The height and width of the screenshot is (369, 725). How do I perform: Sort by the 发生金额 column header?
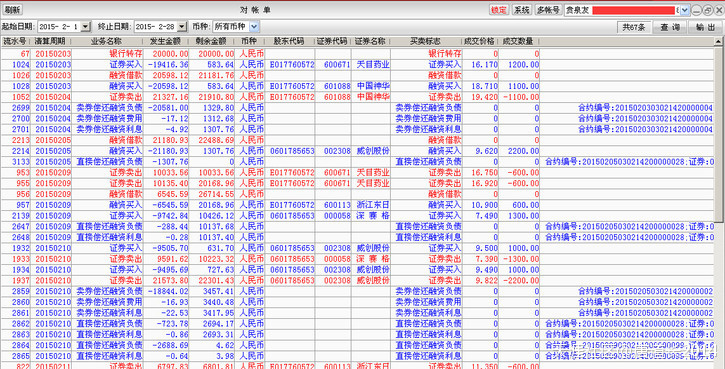coord(166,42)
